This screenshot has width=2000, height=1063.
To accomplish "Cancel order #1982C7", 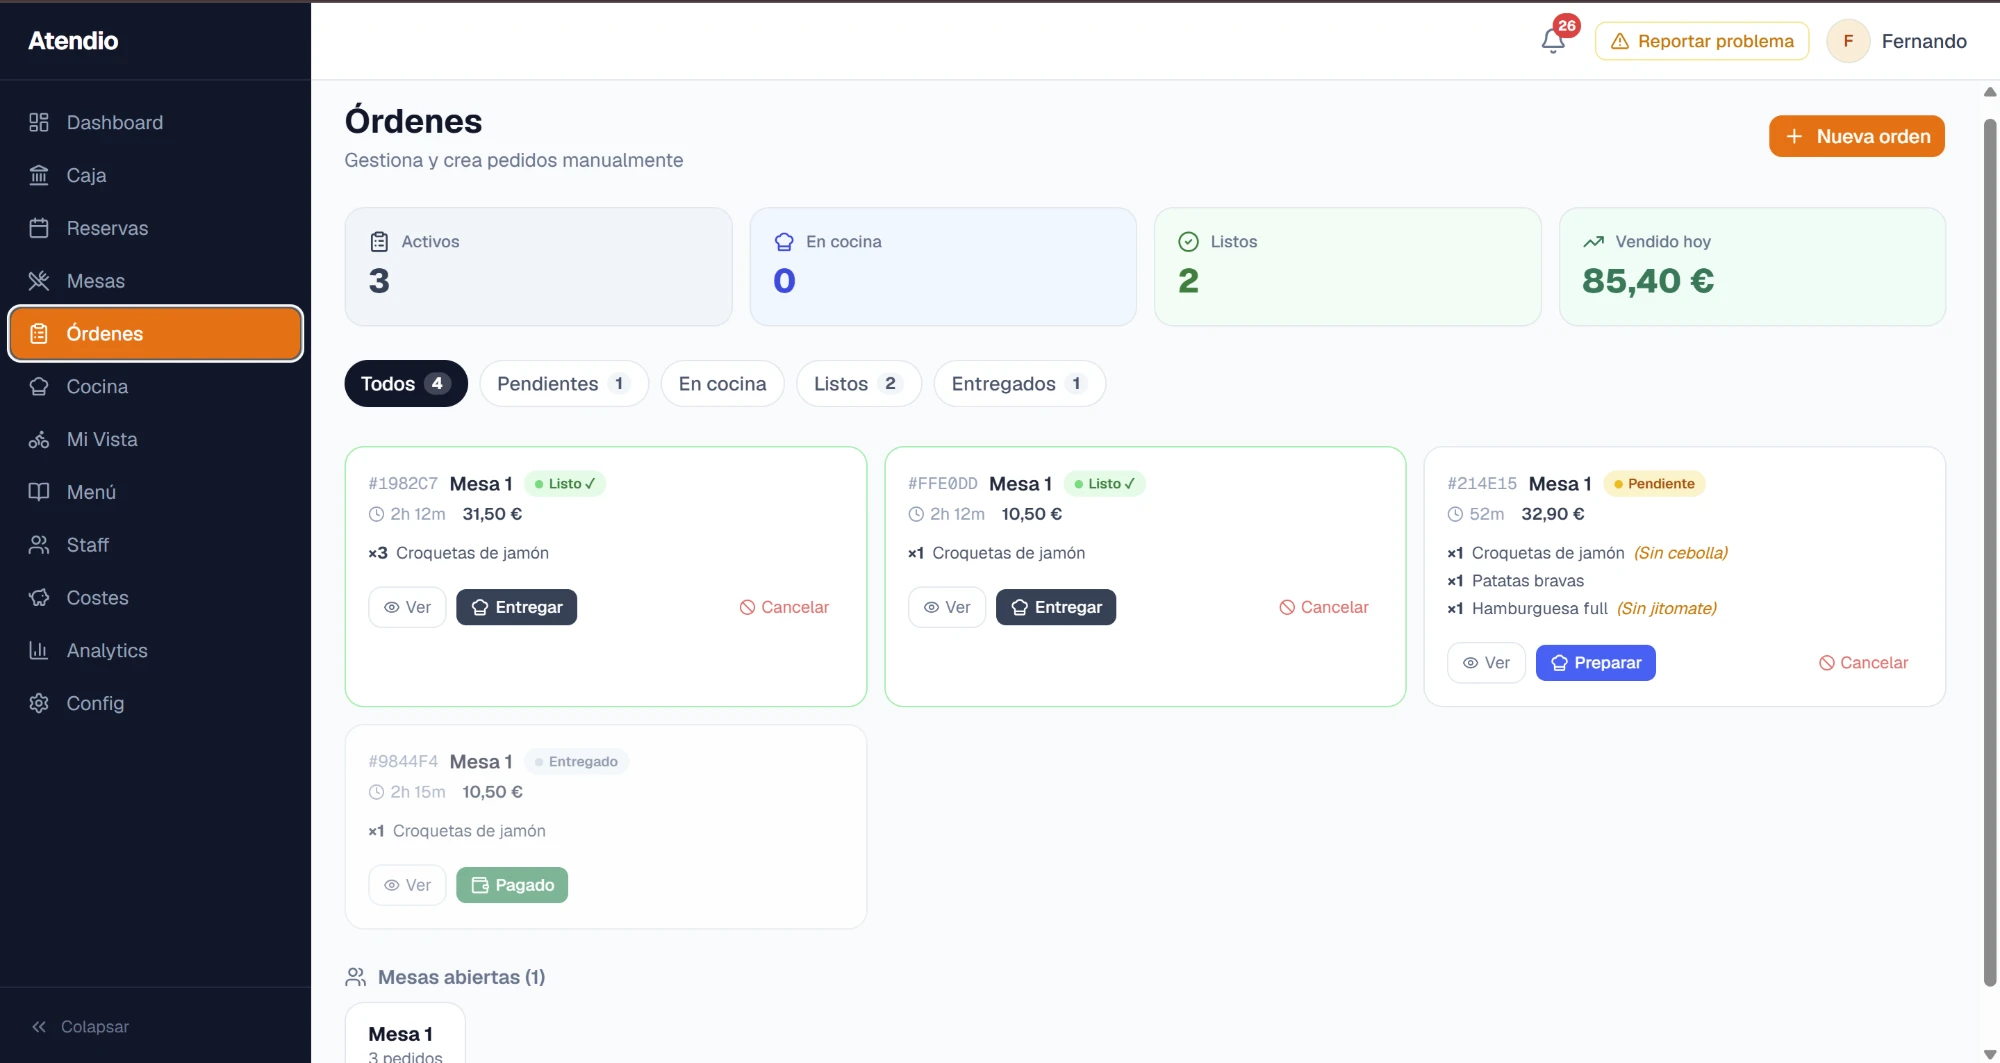I will [x=784, y=607].
